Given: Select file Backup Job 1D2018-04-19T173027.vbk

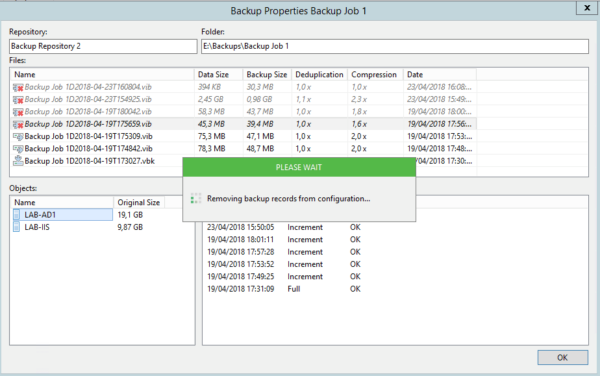Looking at the screenshot, I should pyautogui.click(x=90, y=161).
